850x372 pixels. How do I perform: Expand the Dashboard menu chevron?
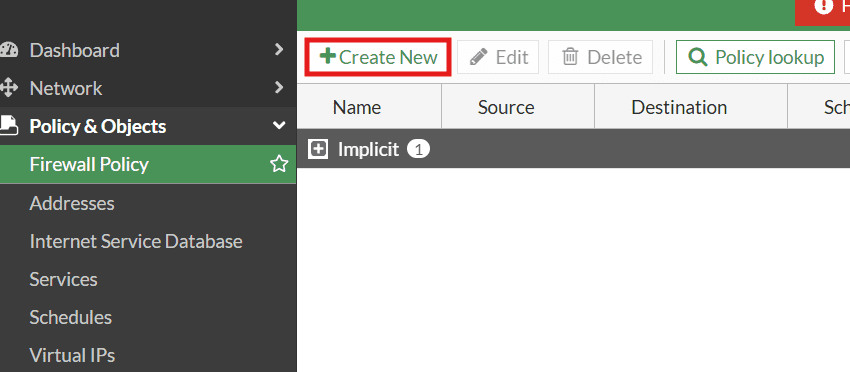[279, 50]
